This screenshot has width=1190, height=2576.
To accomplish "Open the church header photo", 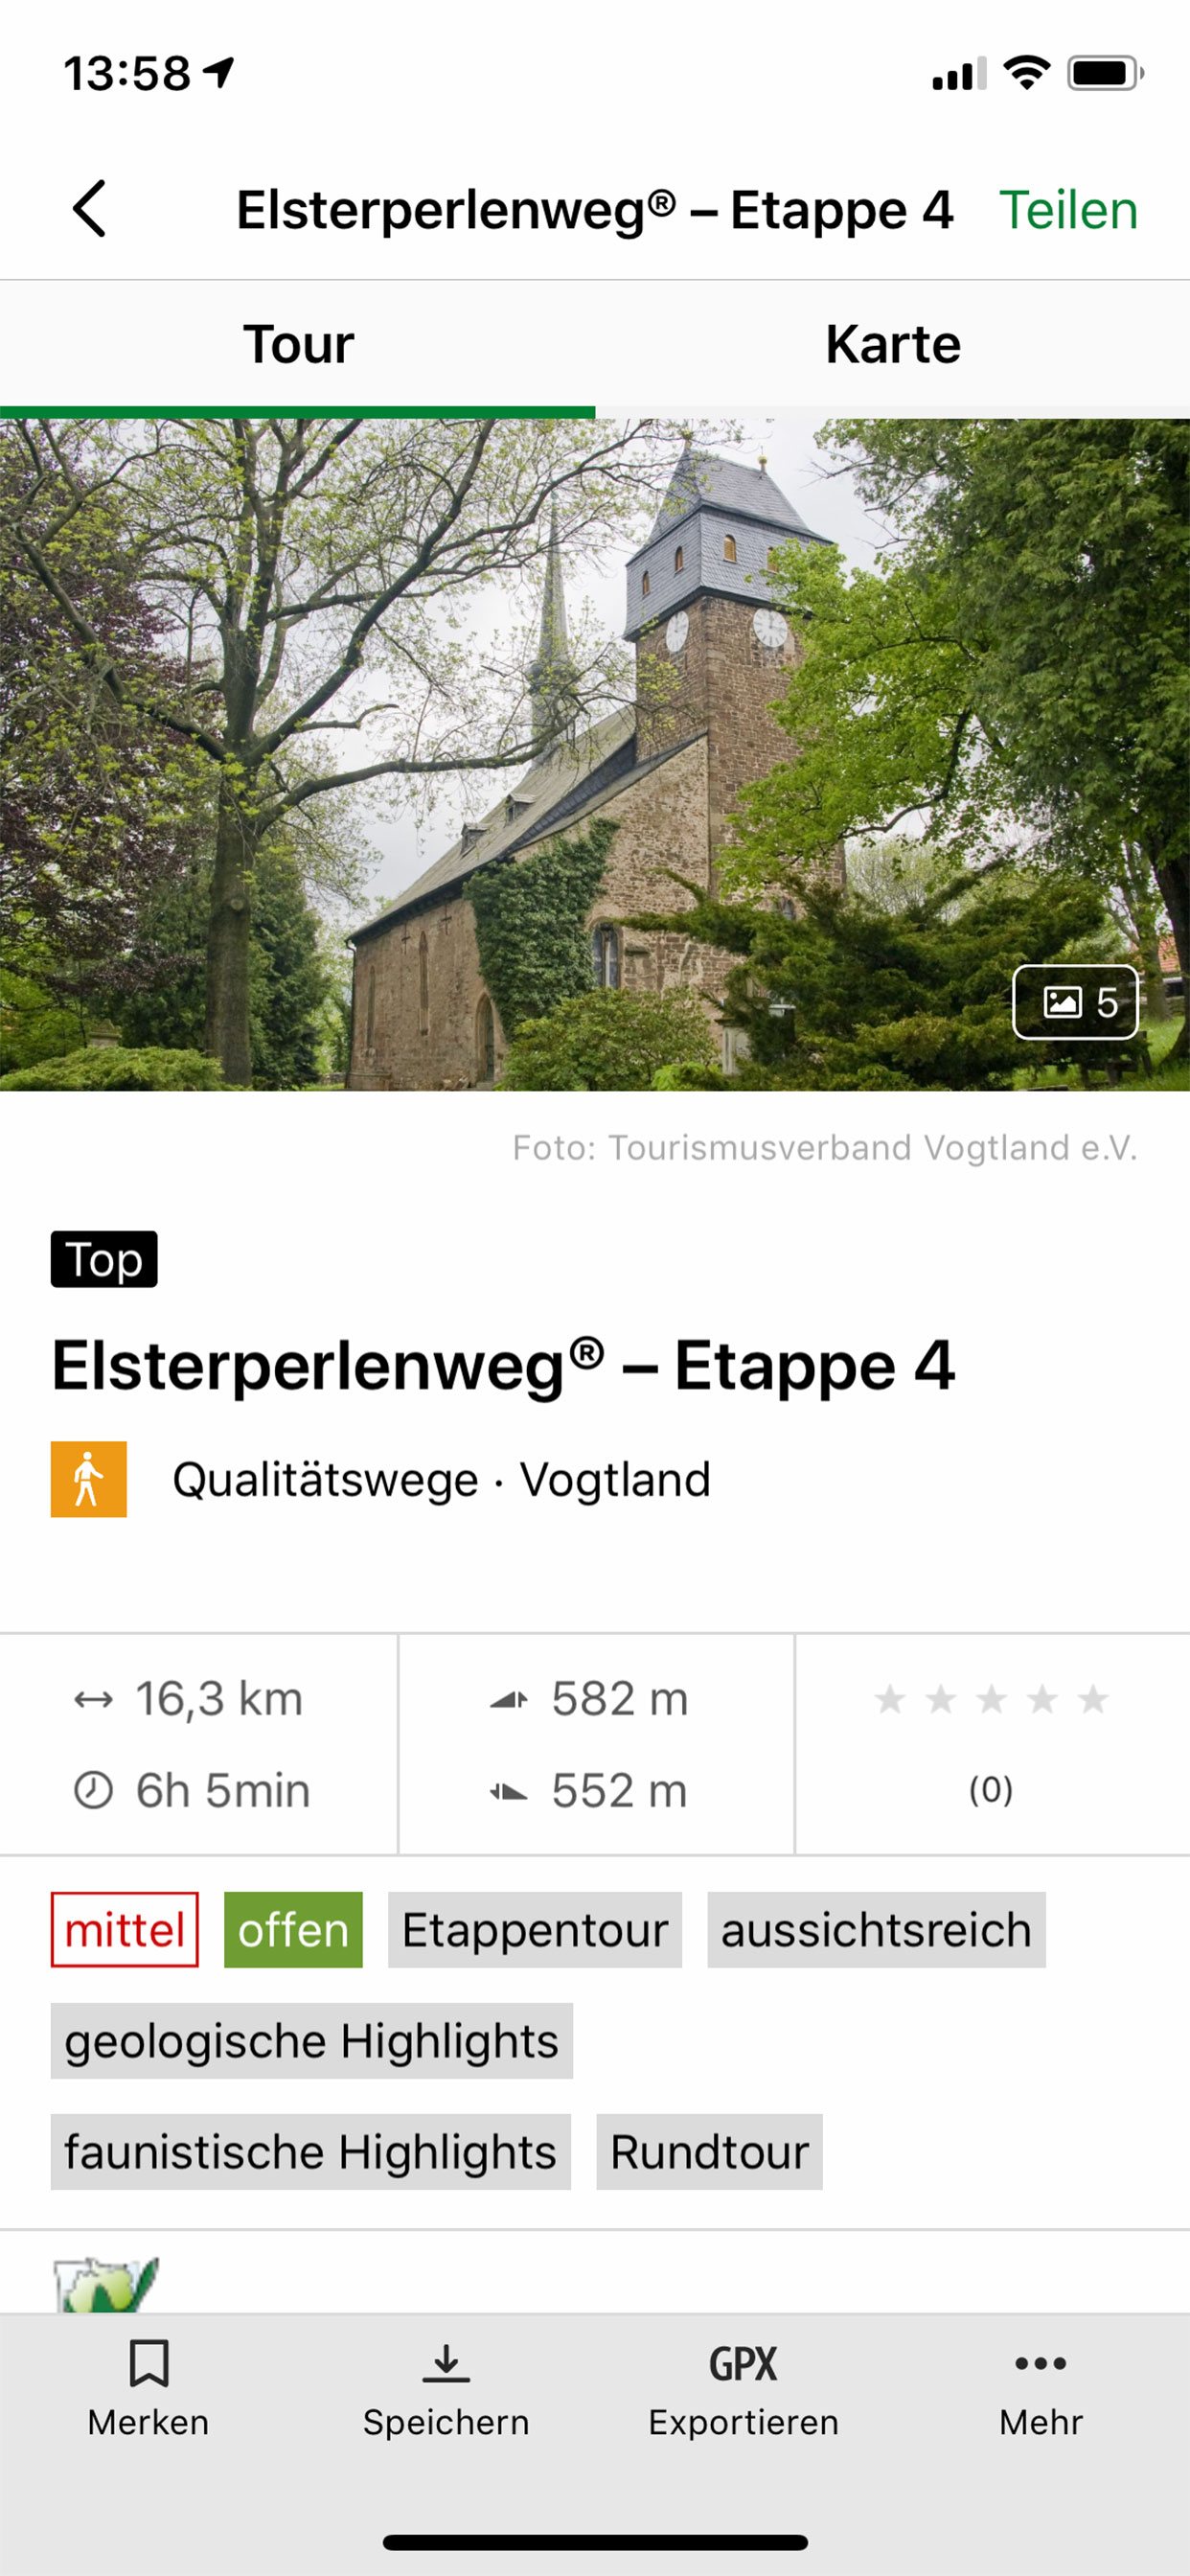I will [x=595, y=755].
